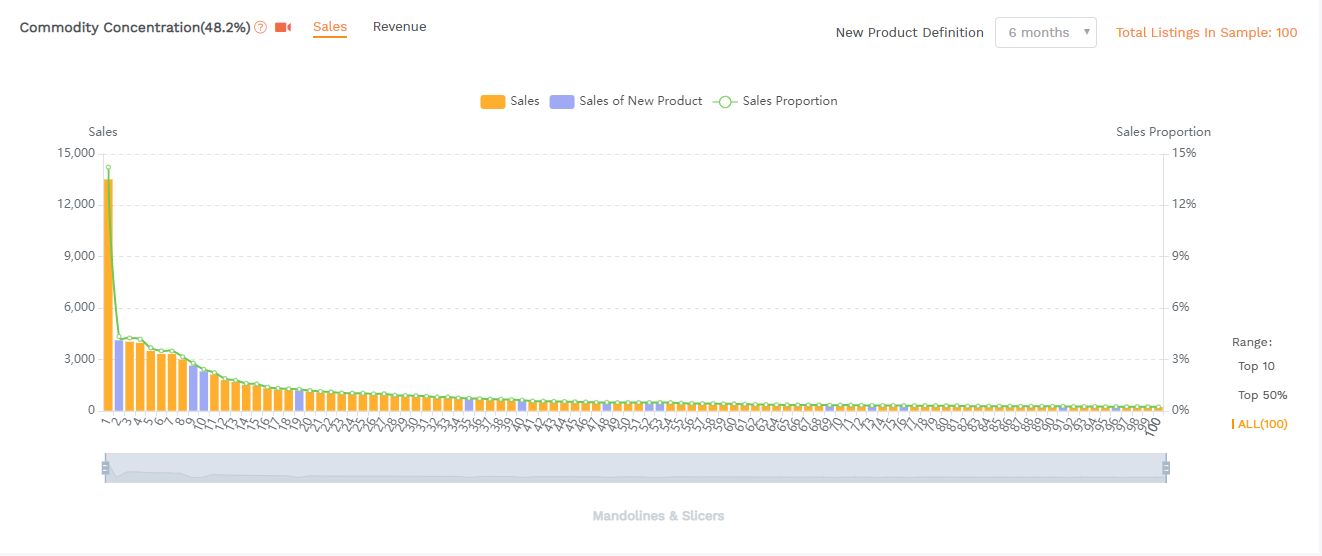The image size is (1322, 556).
Task: Select the Top 50% range
Action: (x=1262, y=395)
